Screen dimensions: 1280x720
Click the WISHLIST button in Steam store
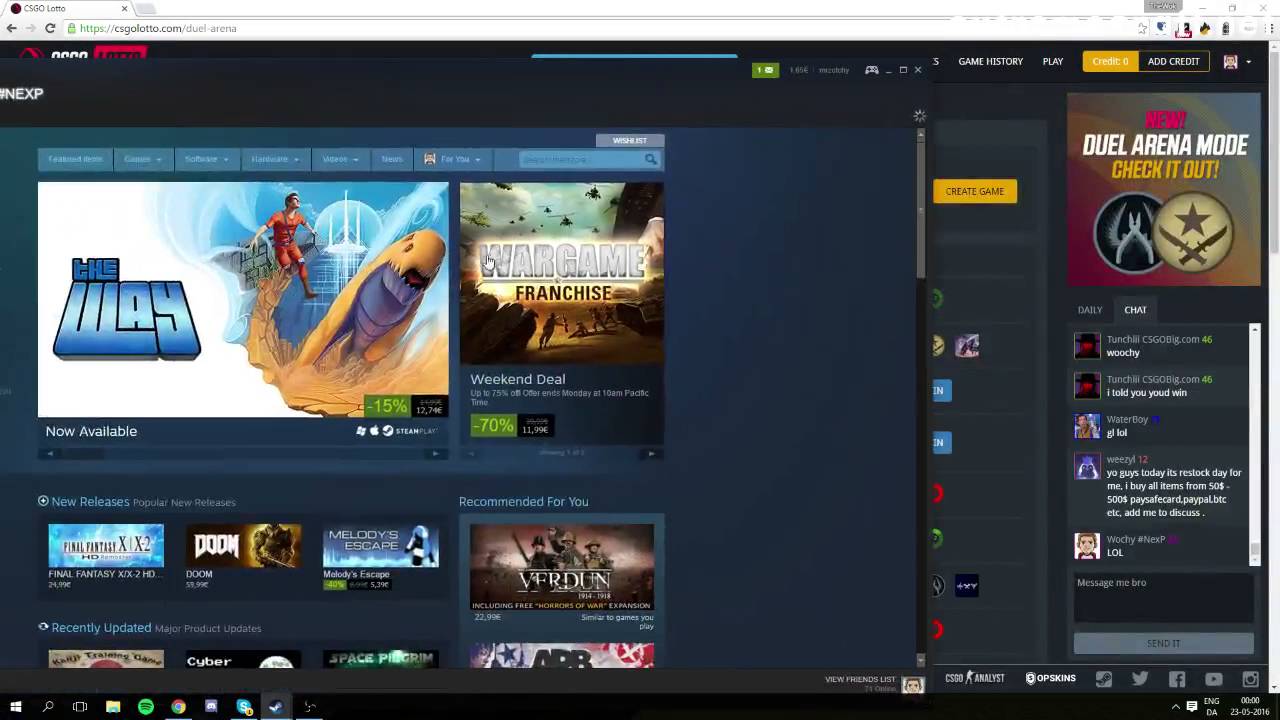(x=630, y=140)
